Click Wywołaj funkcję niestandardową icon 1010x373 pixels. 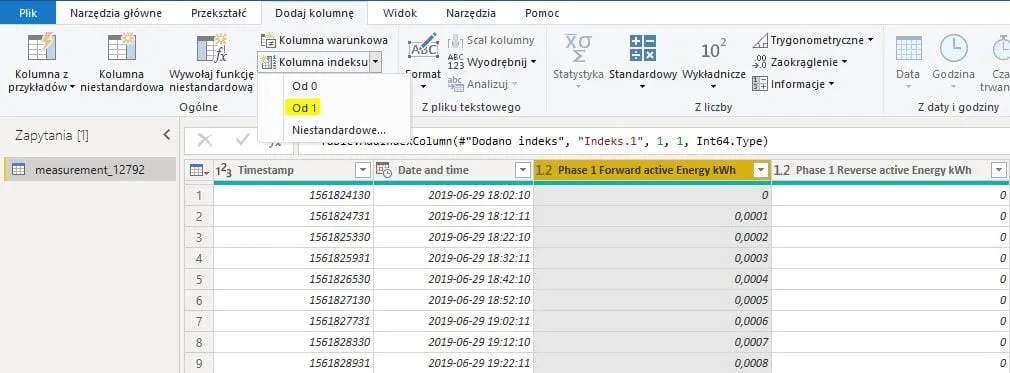click(212, 48)
